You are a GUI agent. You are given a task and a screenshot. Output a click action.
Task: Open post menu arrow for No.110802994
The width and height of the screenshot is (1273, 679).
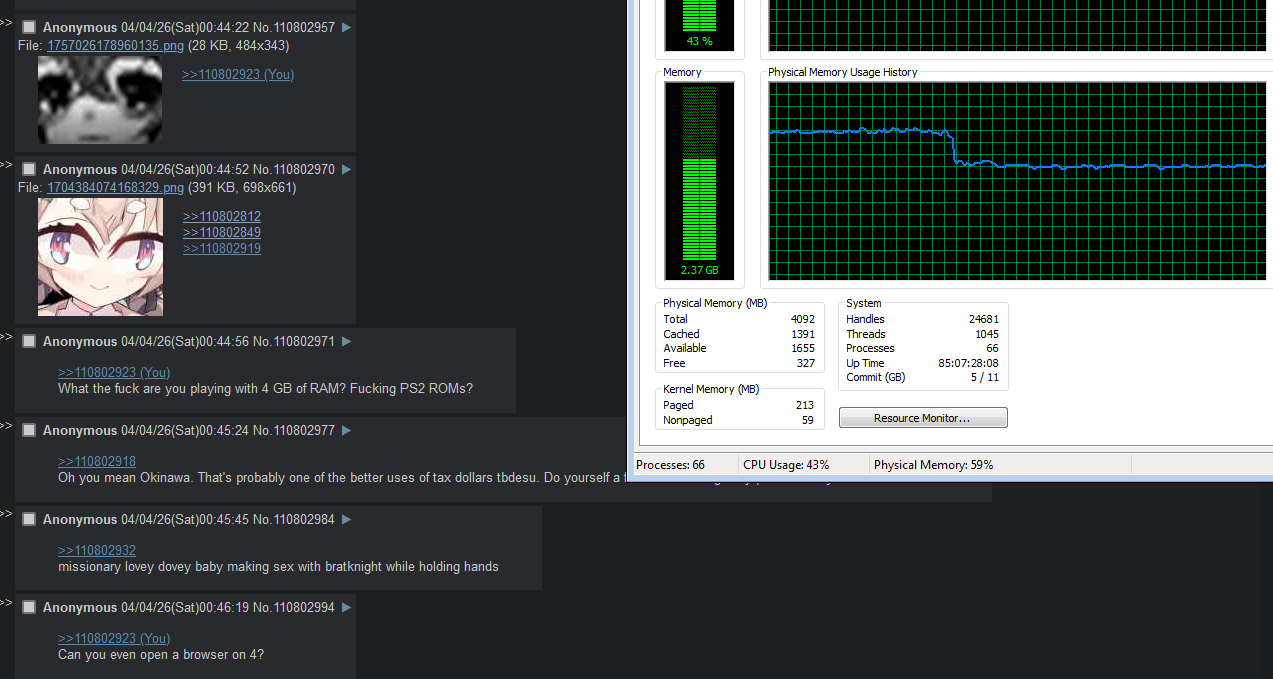tap(347, 607)
